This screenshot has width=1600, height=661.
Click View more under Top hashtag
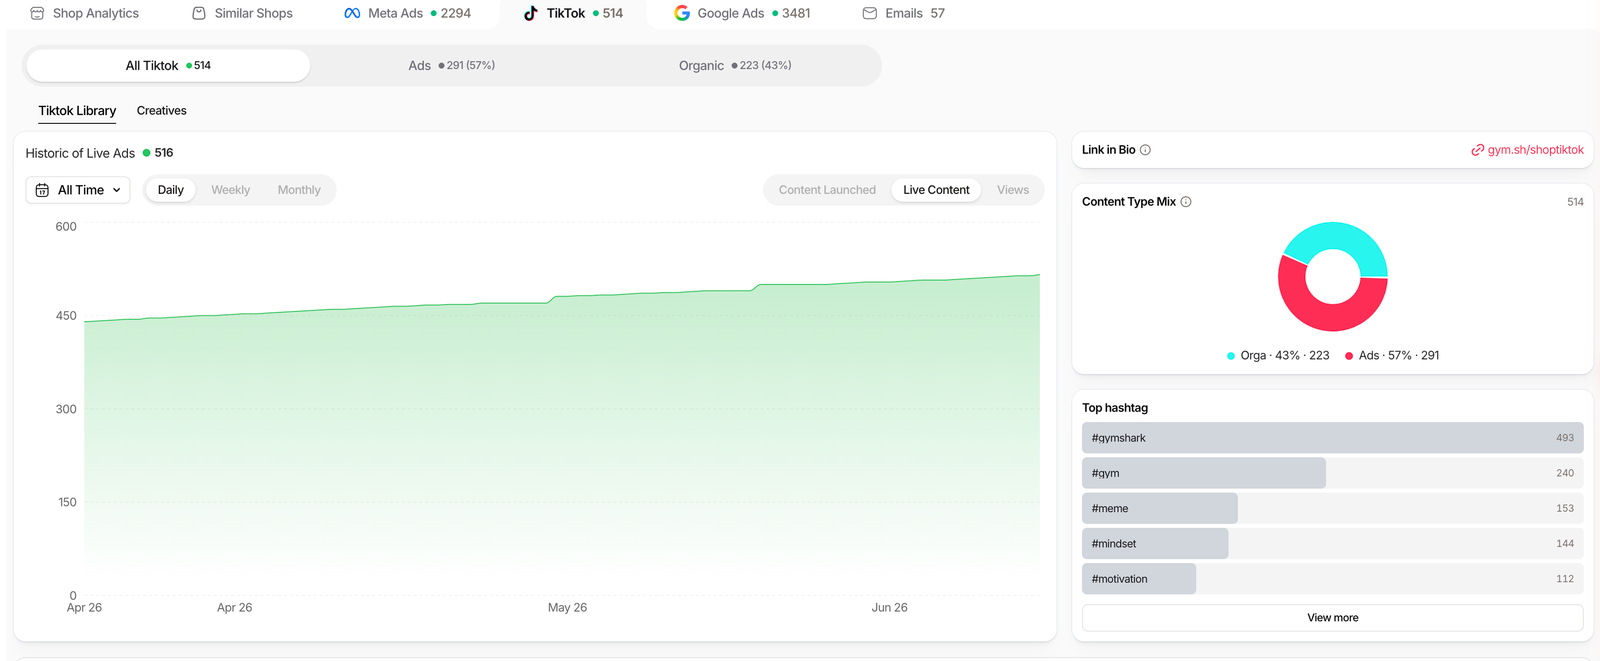pyautogui.click(x=1332, y=618)
